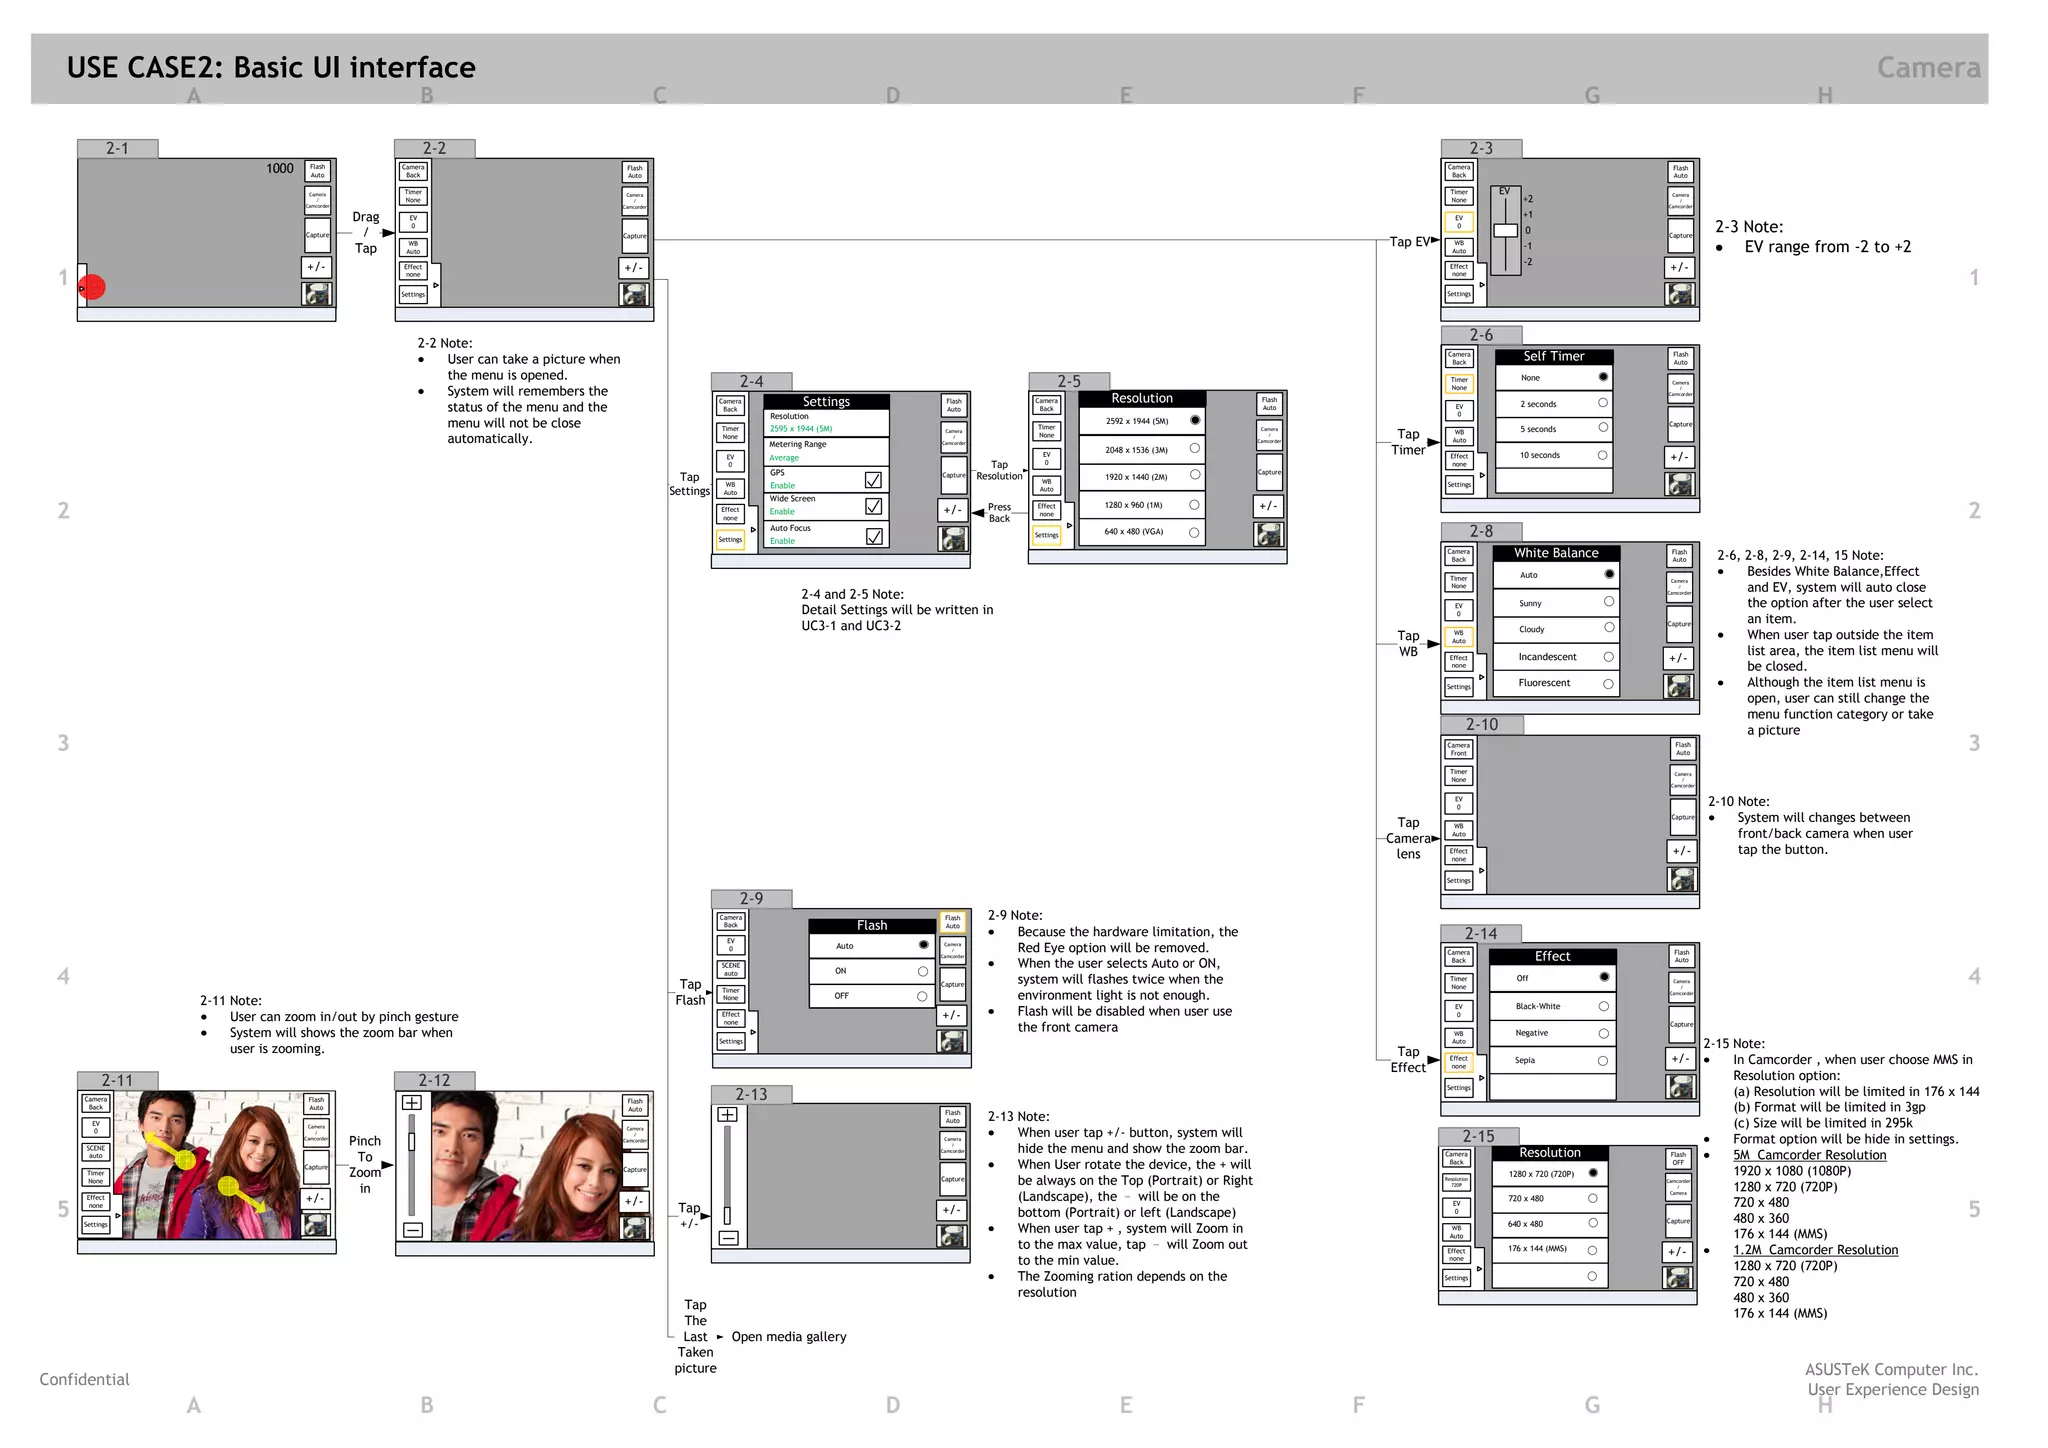Select Sepia radio in Effect list
Screen dimensions: 2048x1448
coord(1603,1060)
